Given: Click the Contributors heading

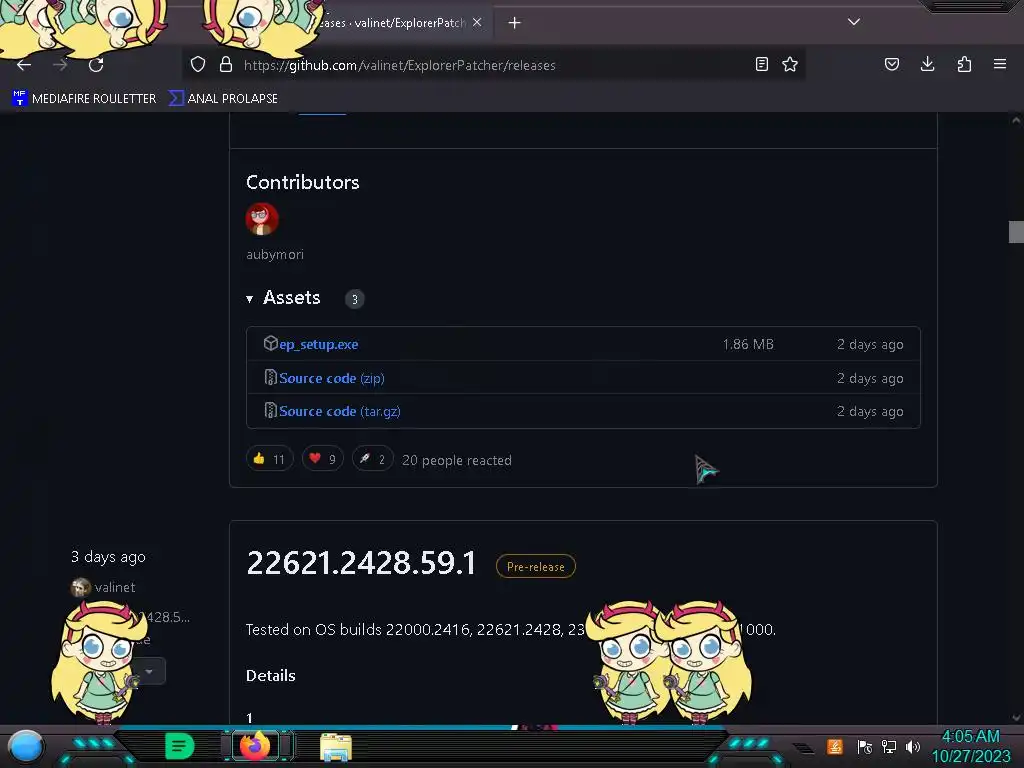Looking at the screenshot, I should pyautogui.click(x=302, y=182).
